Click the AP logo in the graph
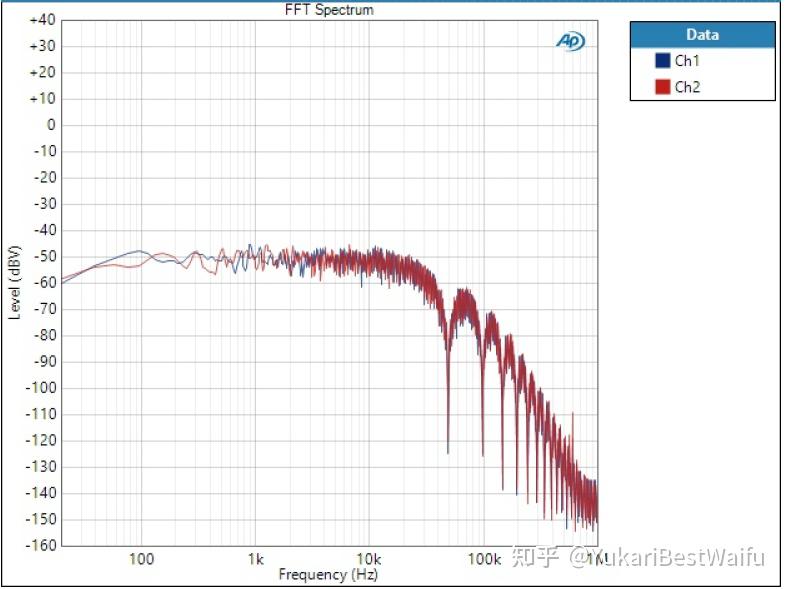 tap(570, 41)
